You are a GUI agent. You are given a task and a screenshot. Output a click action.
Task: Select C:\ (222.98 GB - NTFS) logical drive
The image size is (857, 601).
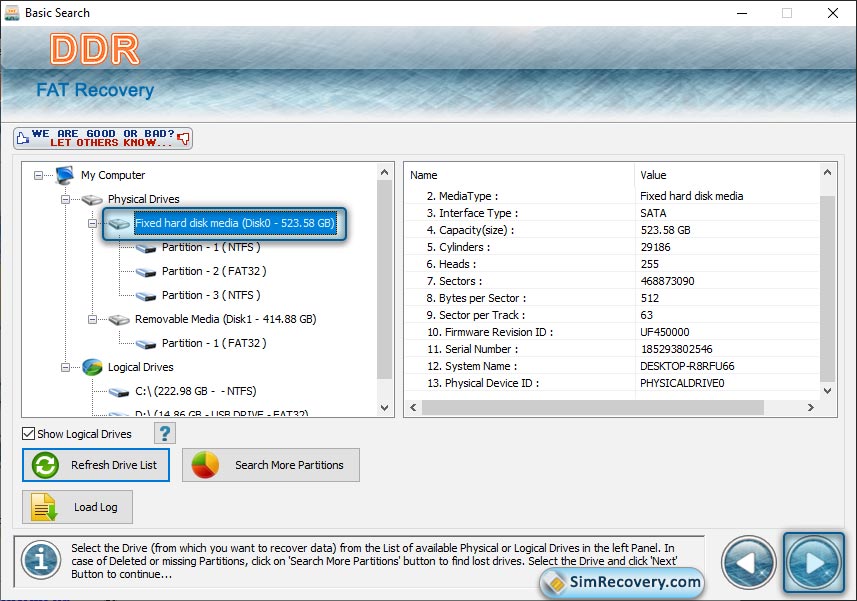pyautogui.click(x=196, y=391)
